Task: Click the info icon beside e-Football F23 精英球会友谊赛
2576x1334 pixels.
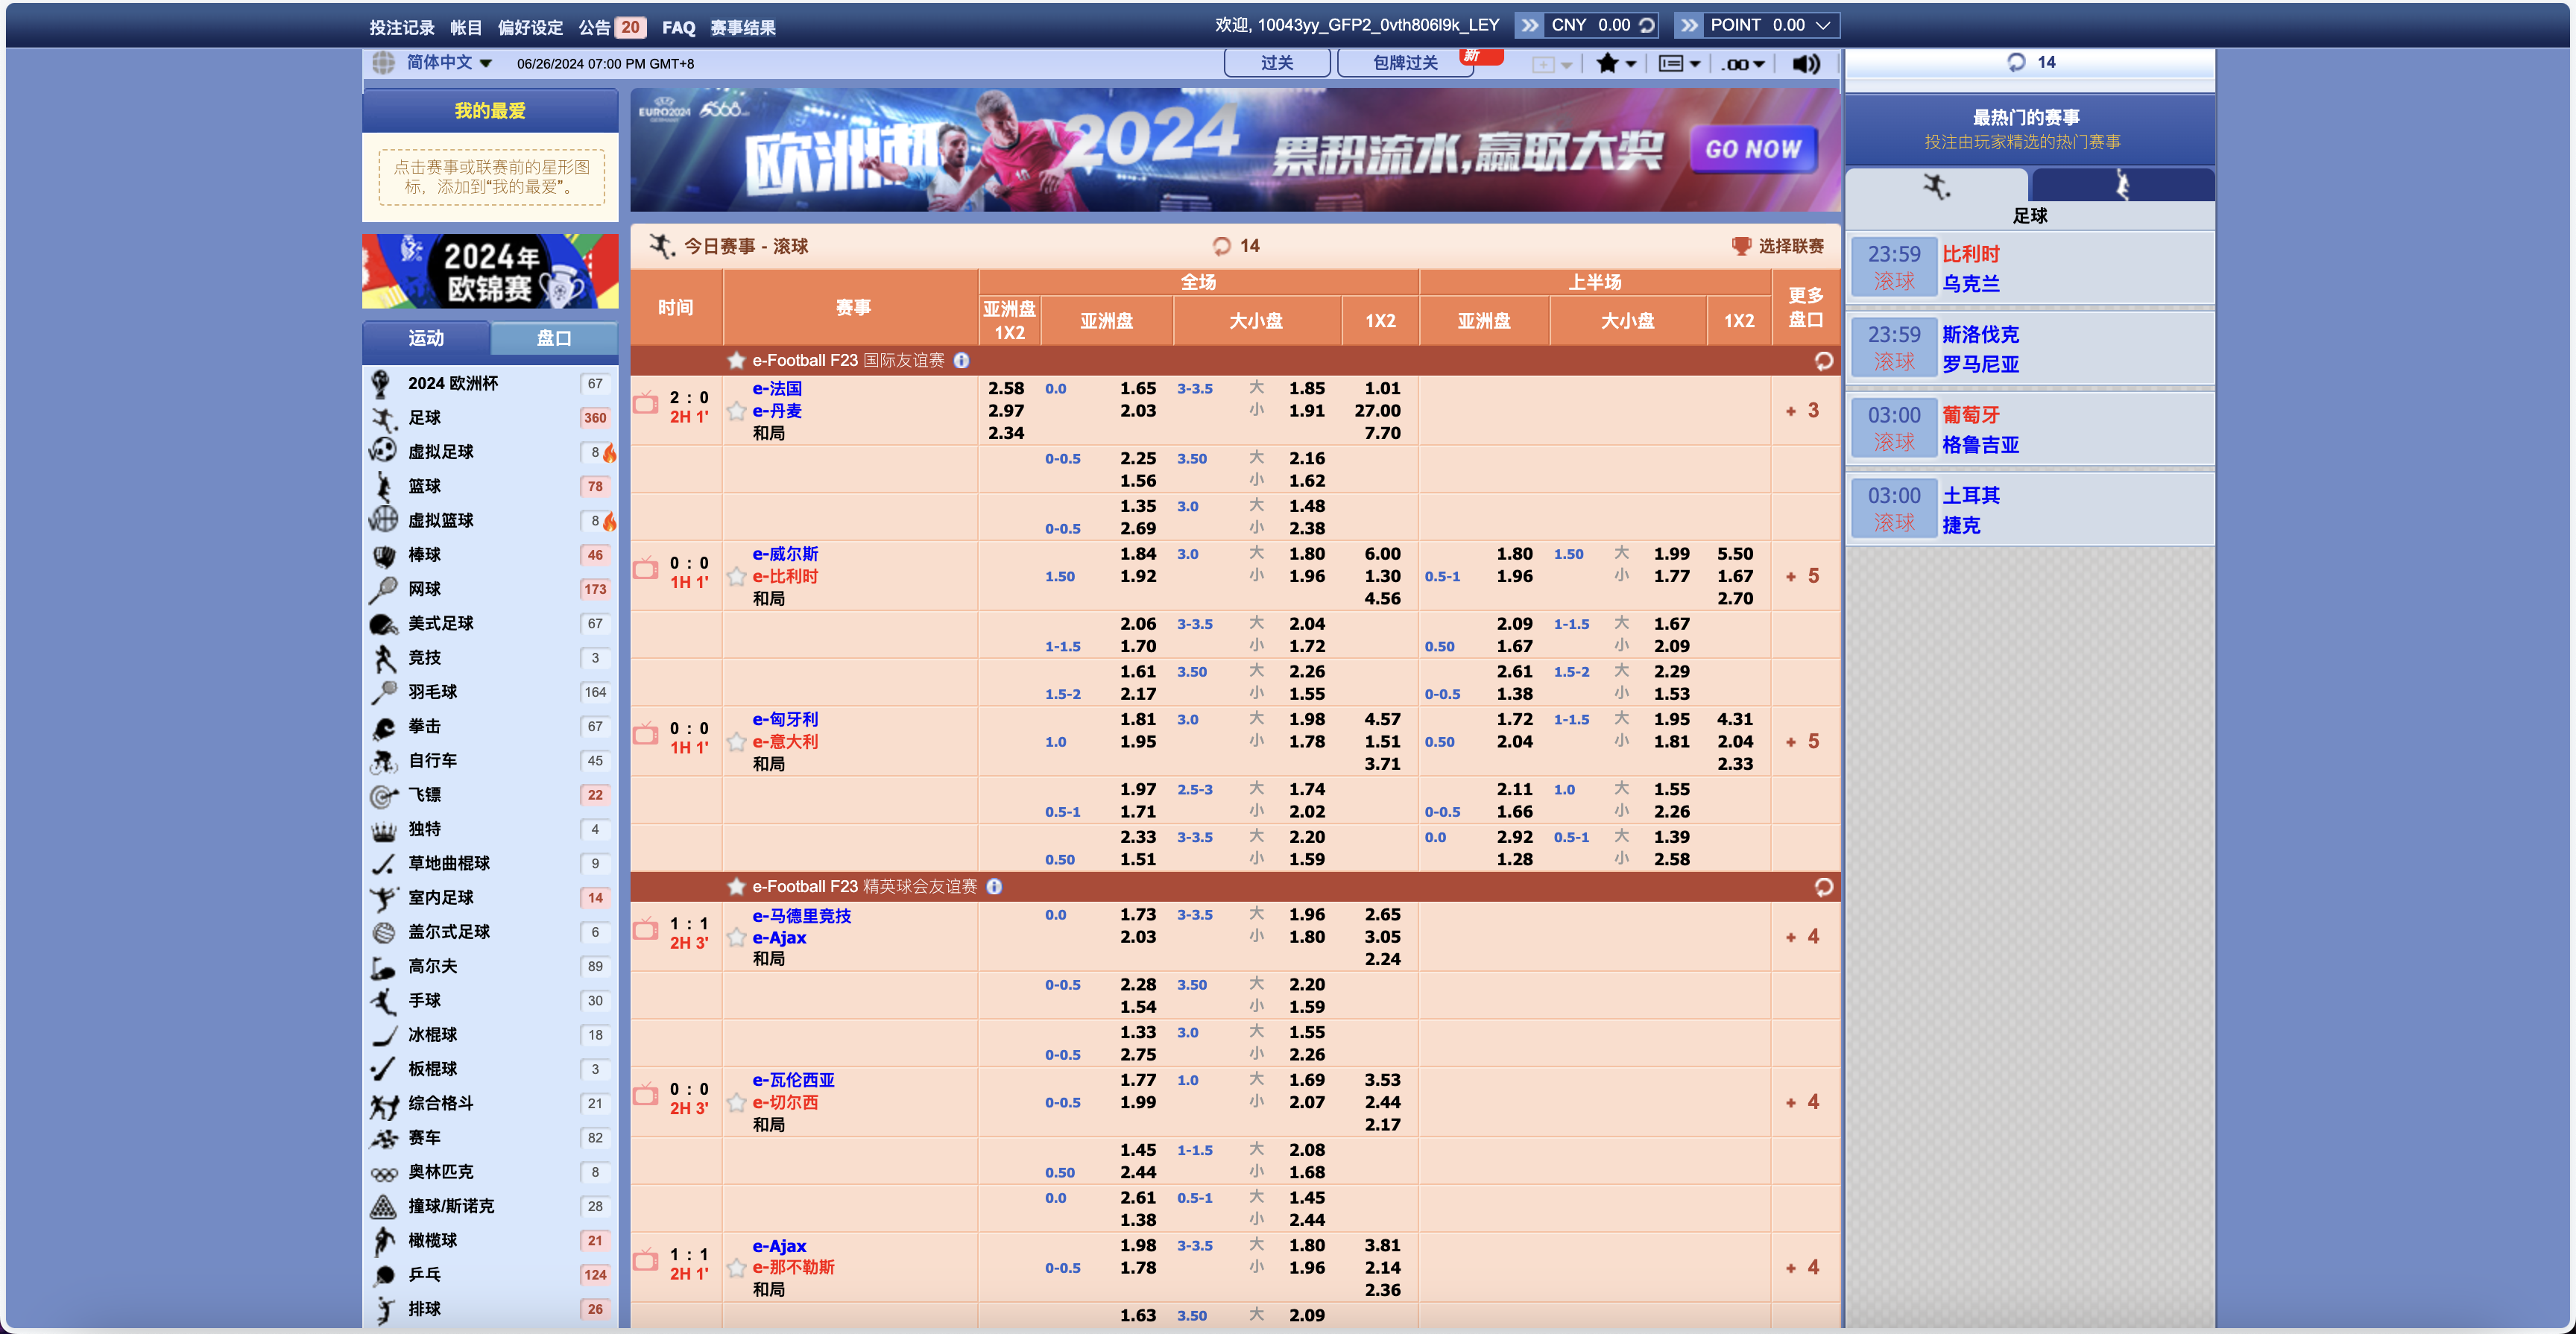Action: point(994,886)
